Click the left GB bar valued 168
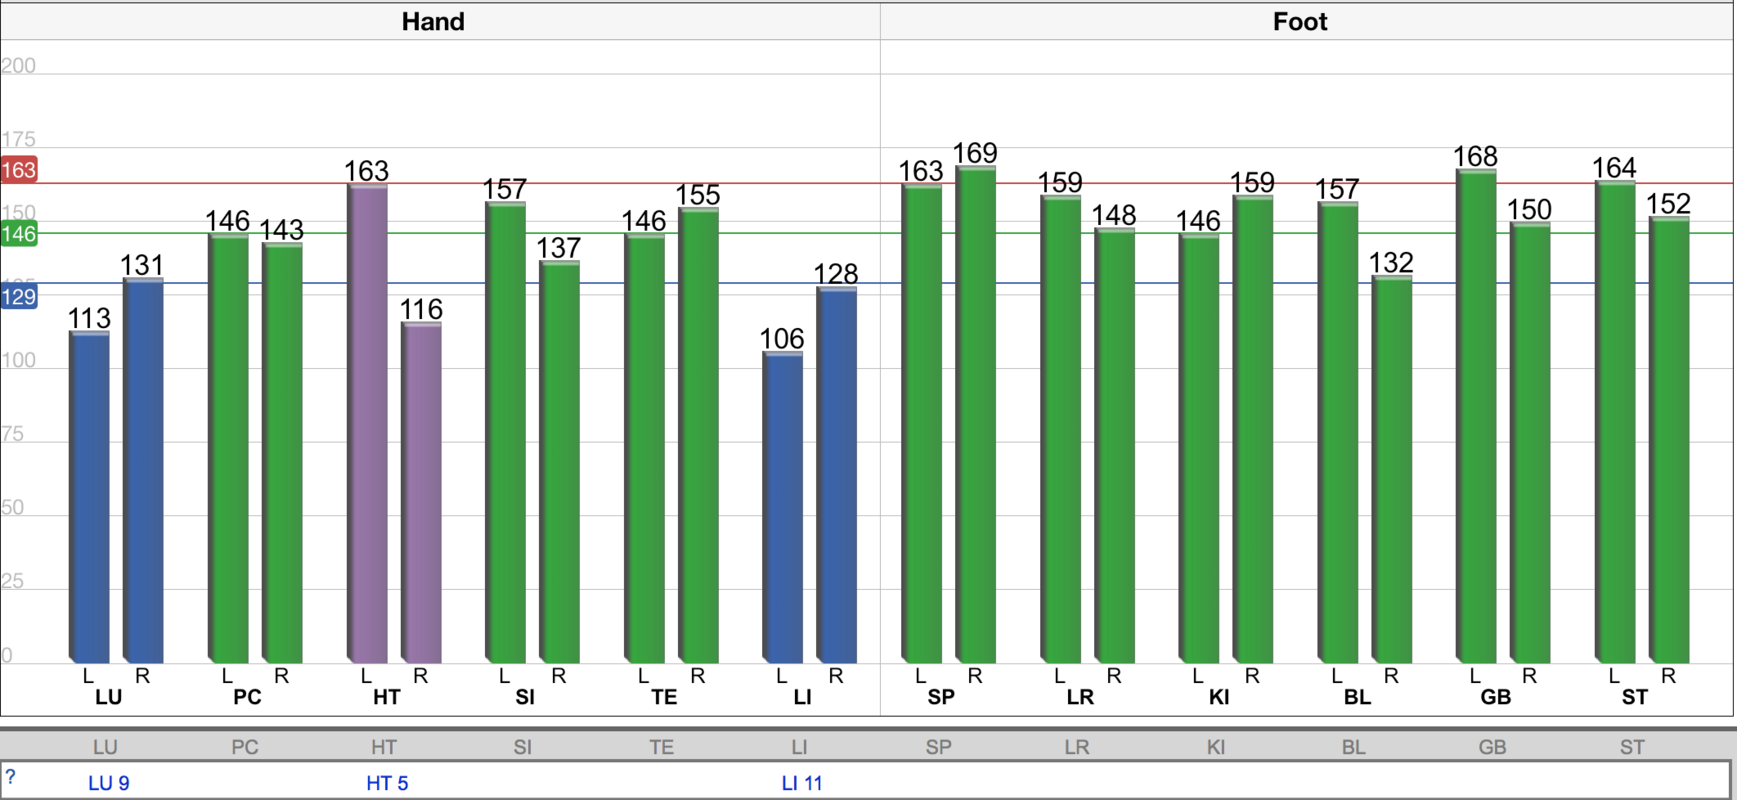This screenshot has width=1737, height=800. point(1475,415)
